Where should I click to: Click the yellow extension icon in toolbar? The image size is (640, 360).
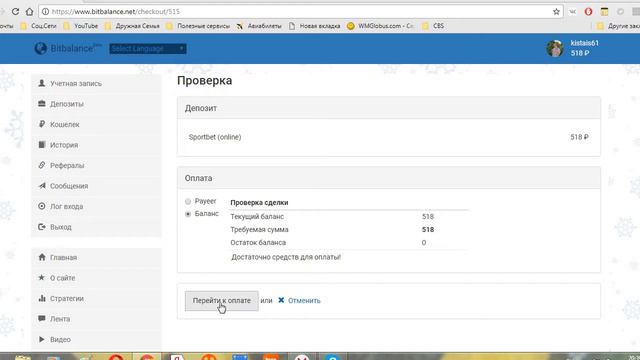click(x=604, y=11)
